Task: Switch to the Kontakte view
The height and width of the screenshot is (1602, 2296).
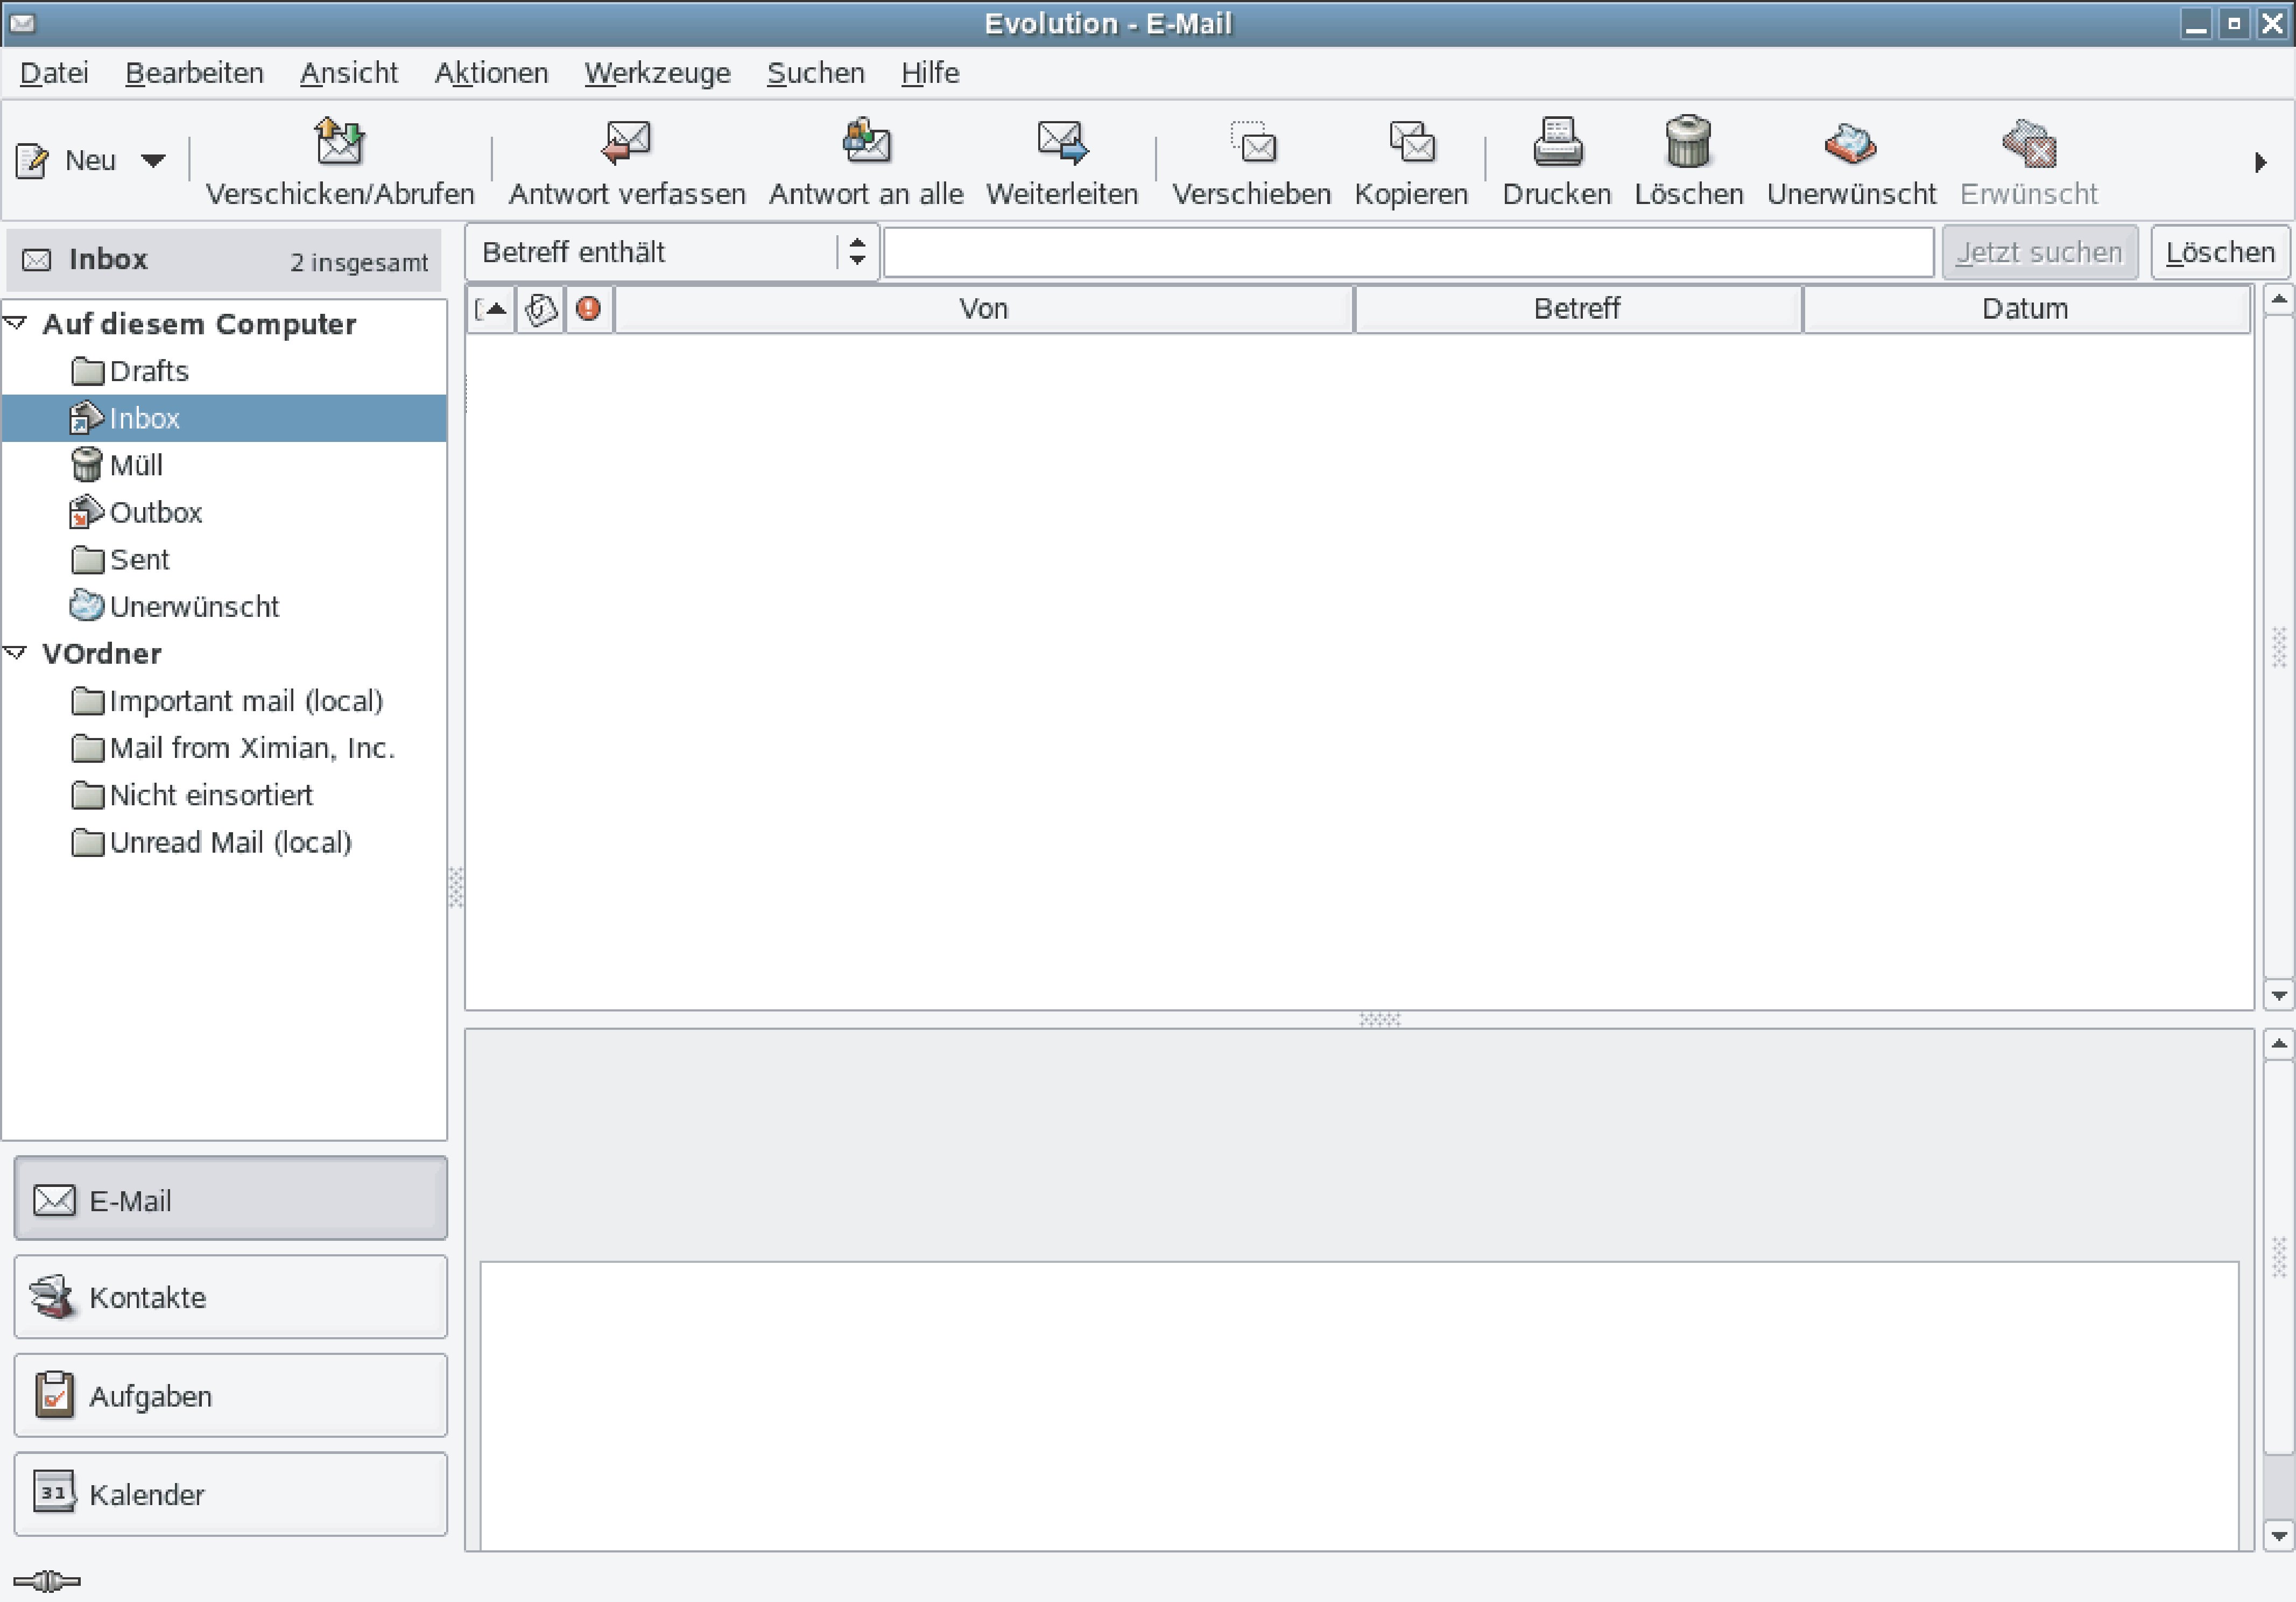Action: [x=230, y=1296]
